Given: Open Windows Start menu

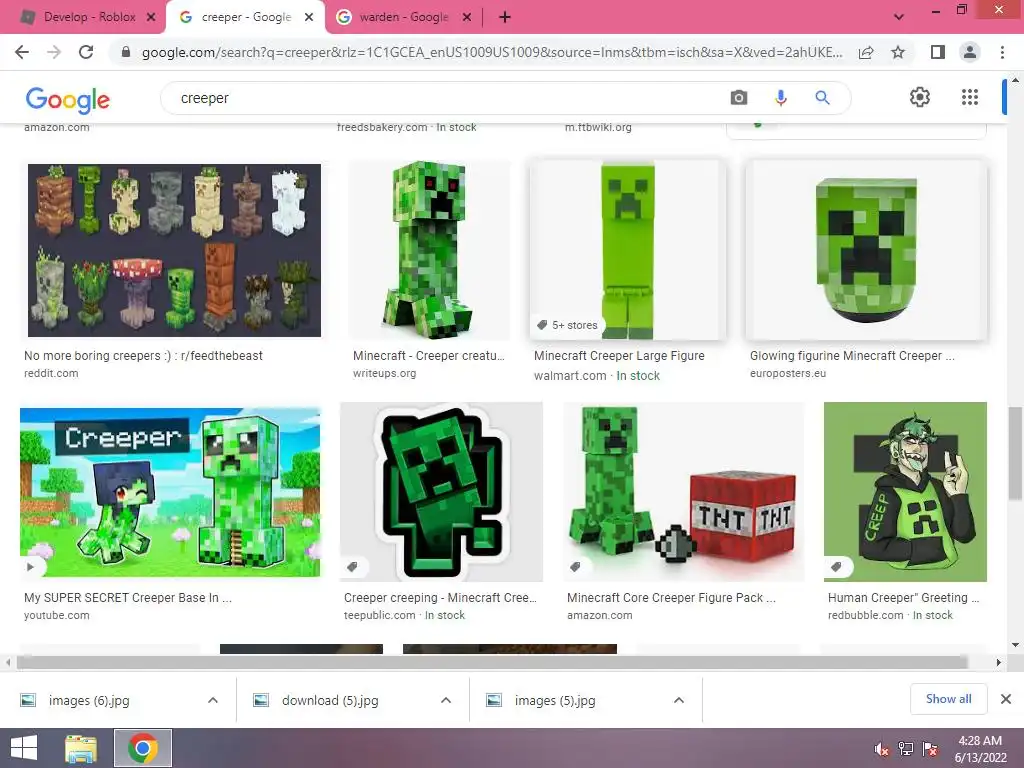Looking at the screenshot, I should coord(24,748).
